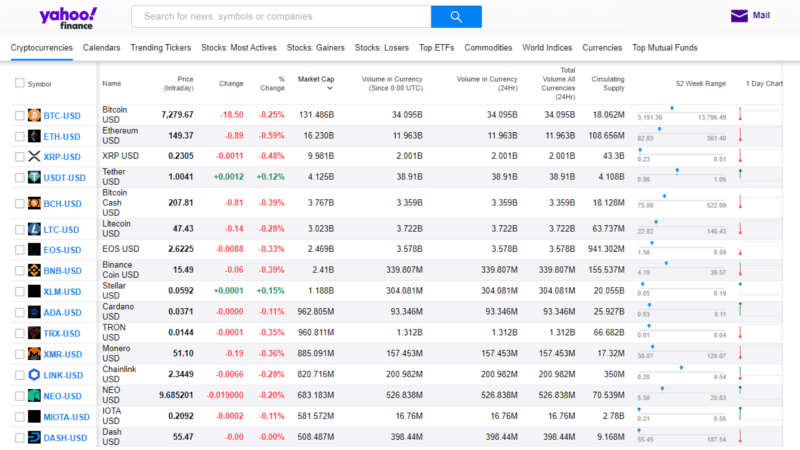Click the blue search magnifier button
Image resolution: width=800 pixels, height=450 pixels.
pos(456,17)
